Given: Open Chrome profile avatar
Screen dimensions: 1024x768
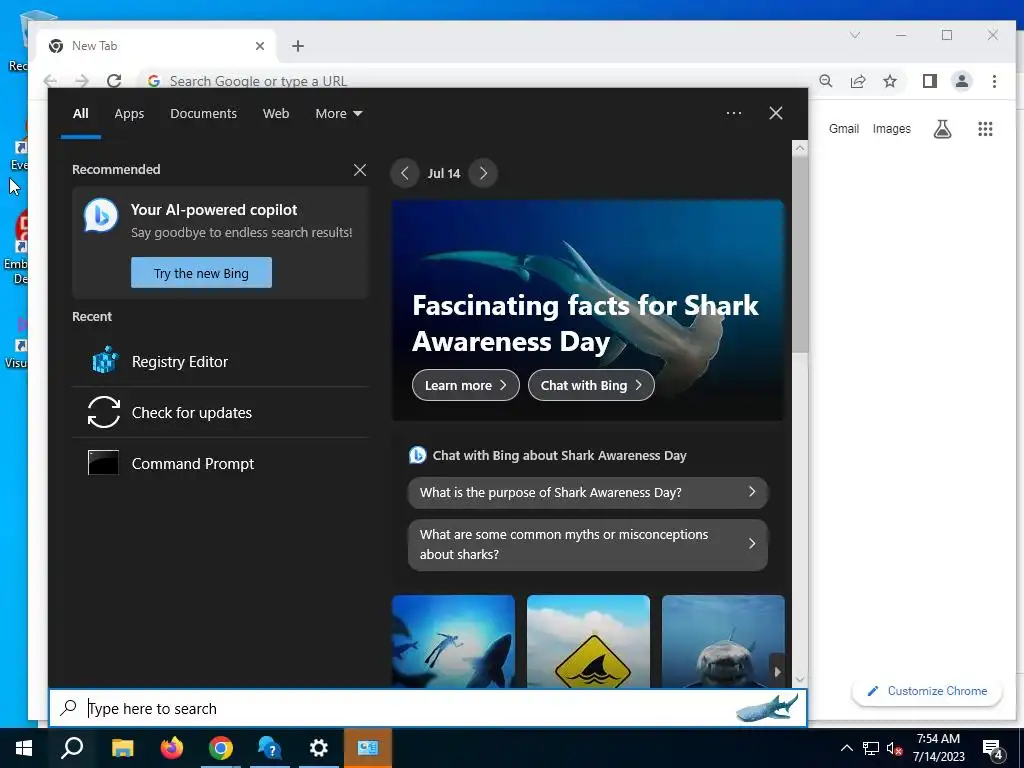Looking at the screenshot, I should [x=962, y=81].
